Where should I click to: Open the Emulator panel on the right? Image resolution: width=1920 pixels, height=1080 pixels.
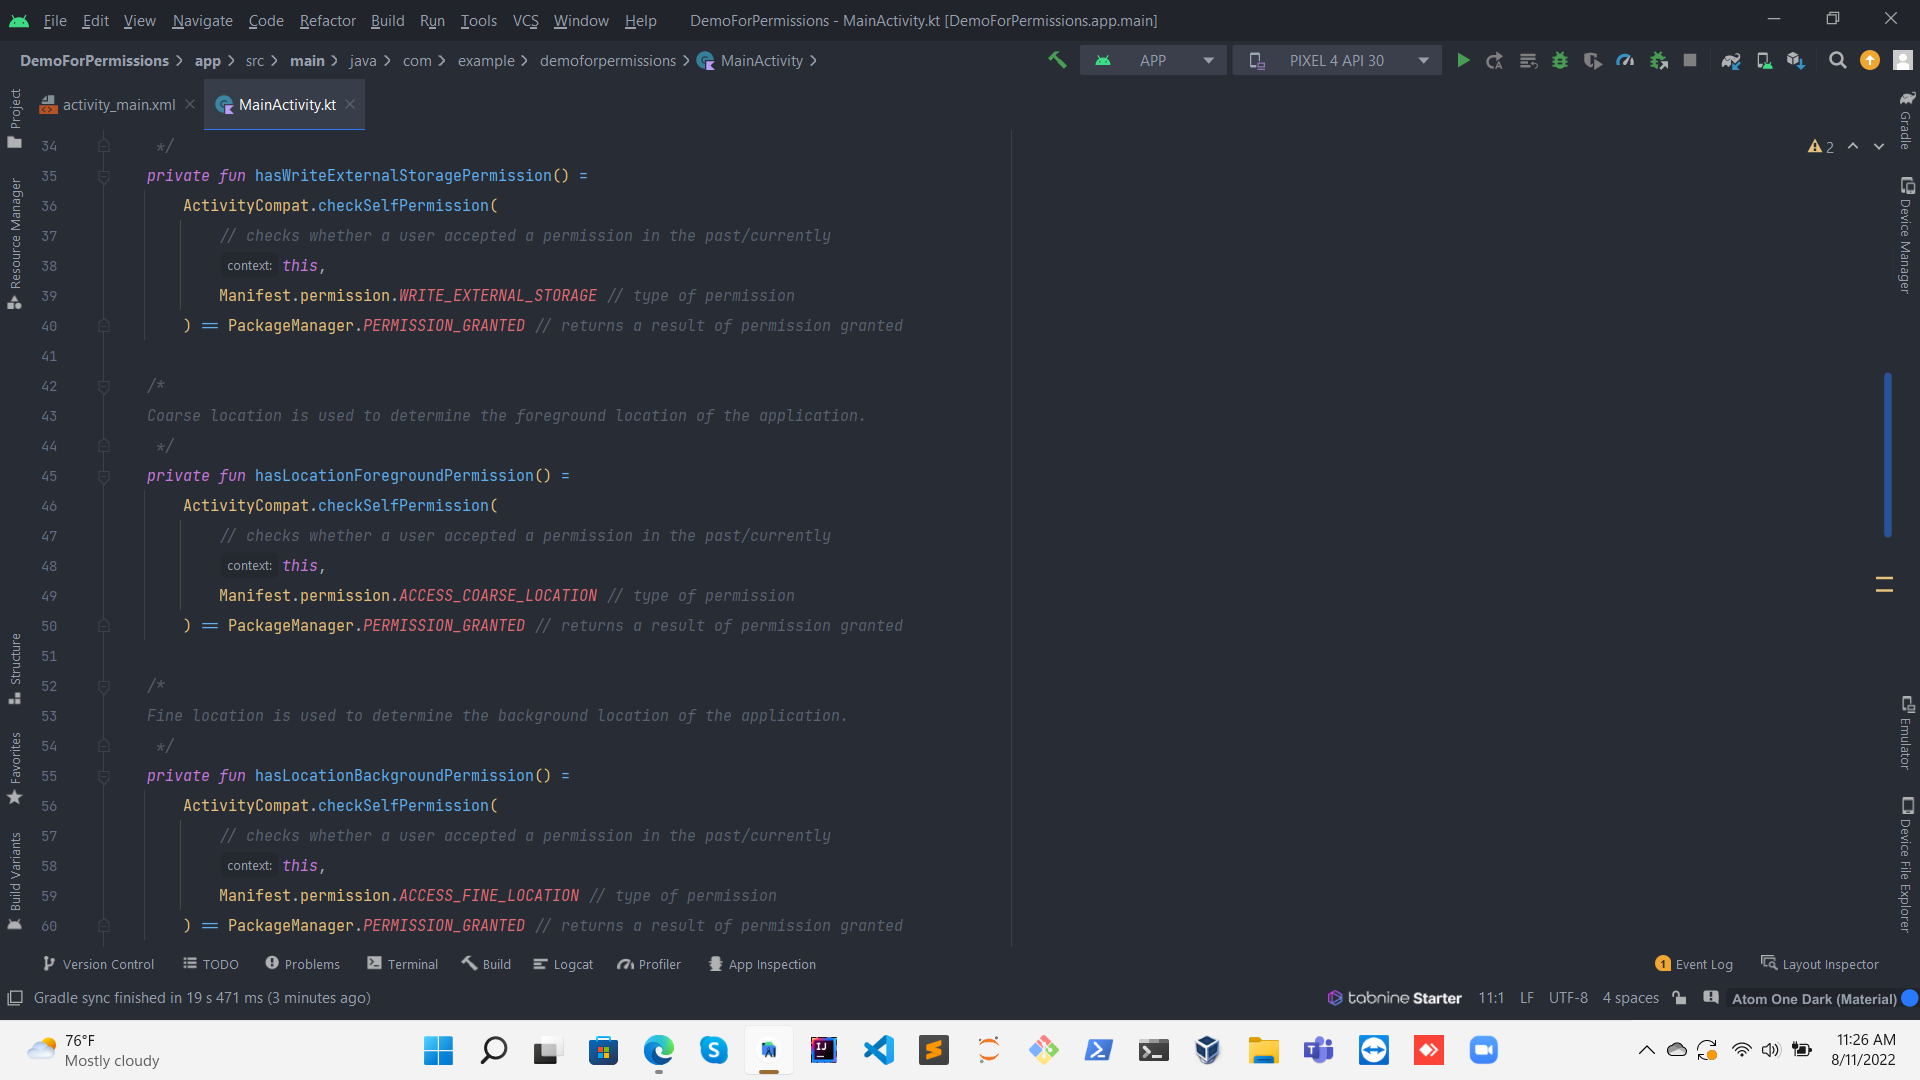coord(1908,745)
